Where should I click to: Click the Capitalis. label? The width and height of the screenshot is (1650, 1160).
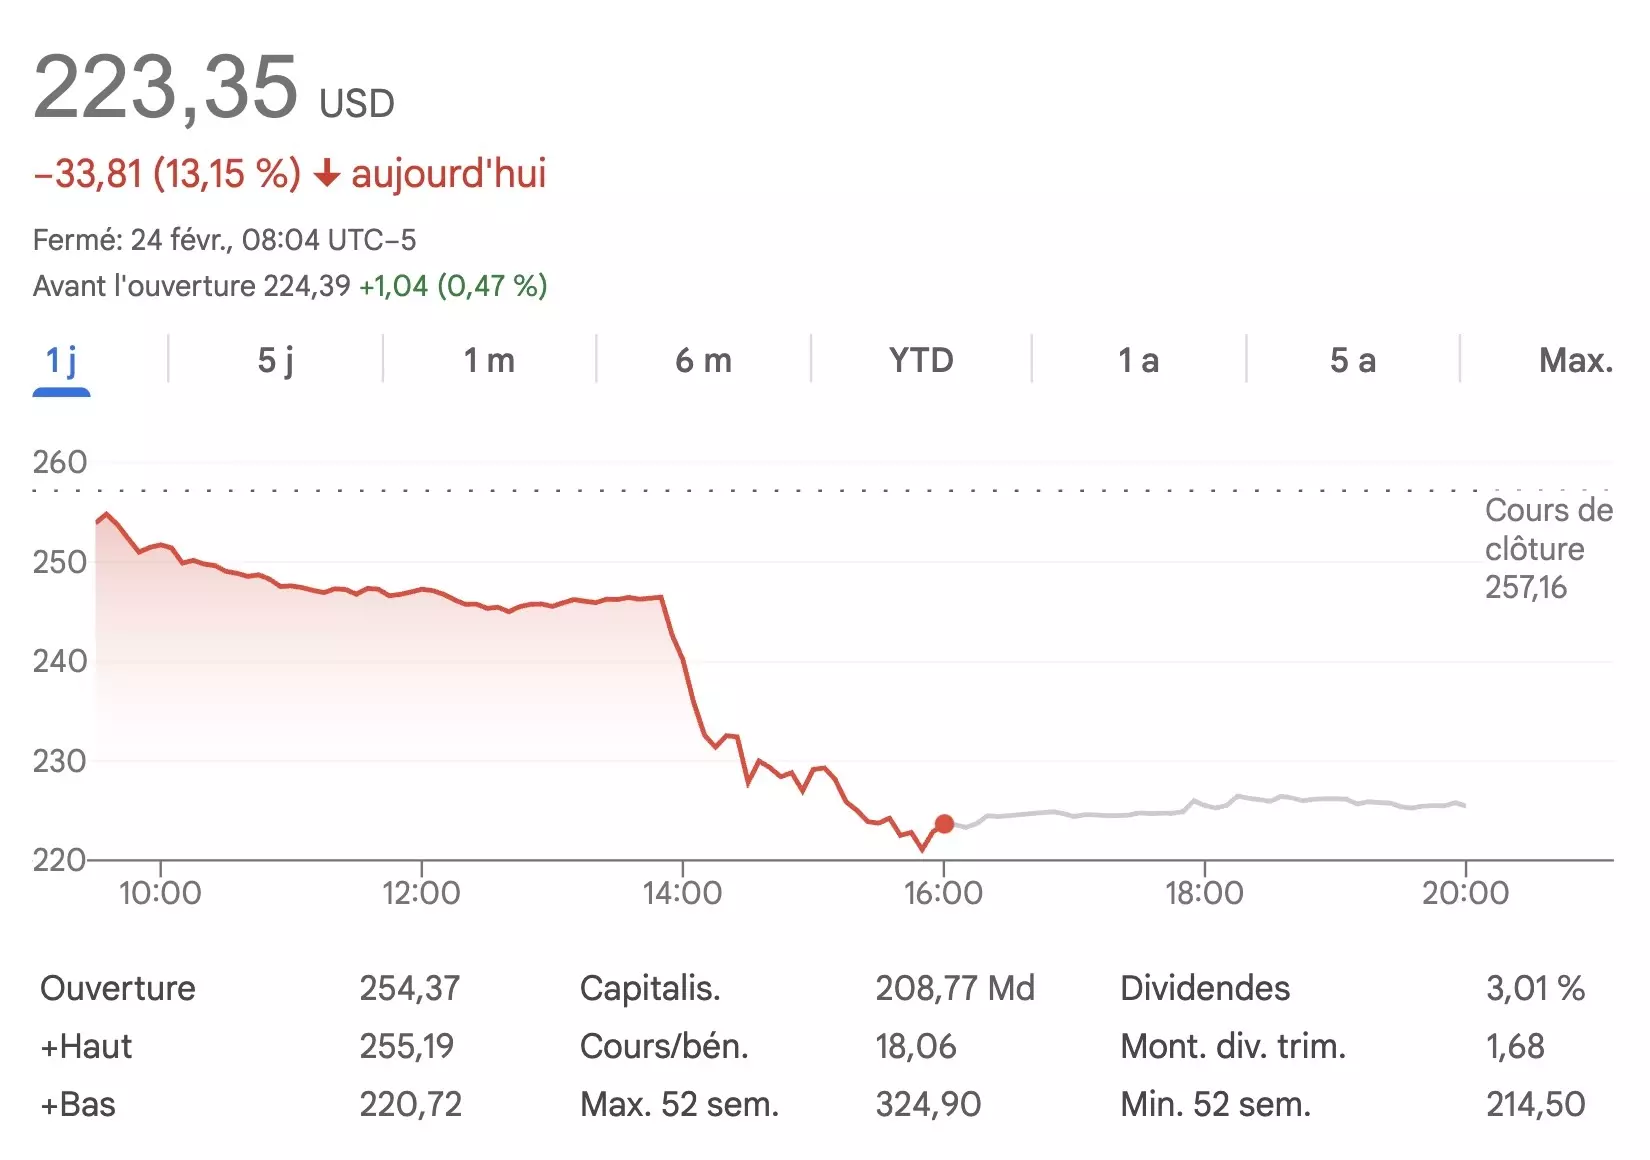click(x=650, y=988)
